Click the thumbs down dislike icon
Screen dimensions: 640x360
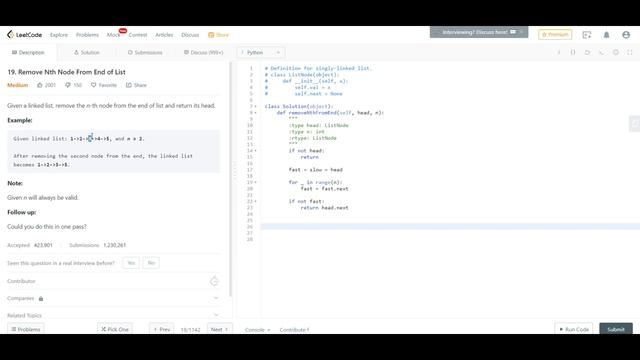tap(68, 85)
